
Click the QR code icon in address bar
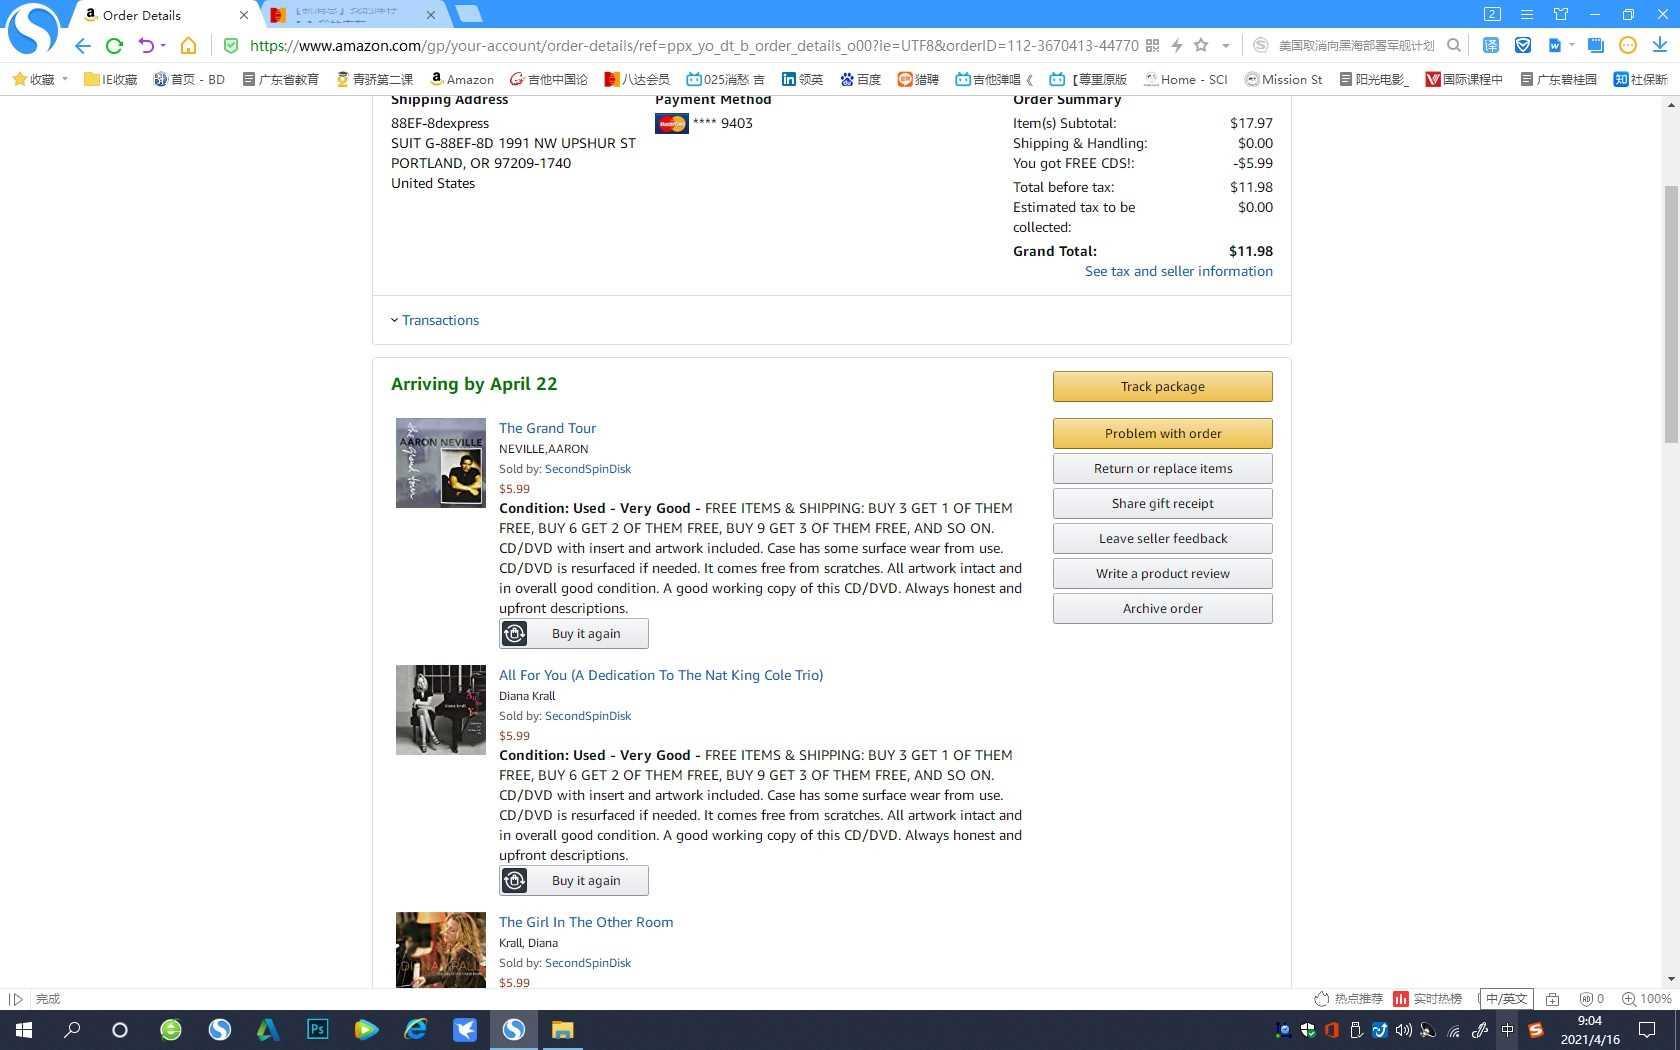click(x=1152, y=45)
